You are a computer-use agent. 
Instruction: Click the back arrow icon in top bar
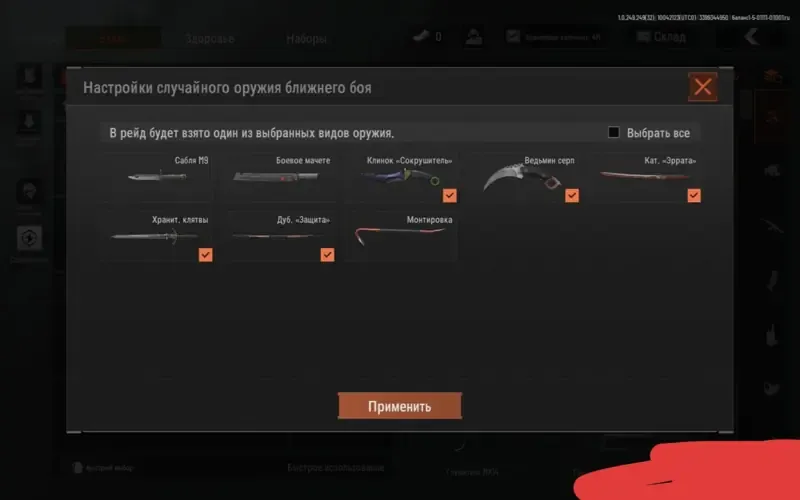752,37
